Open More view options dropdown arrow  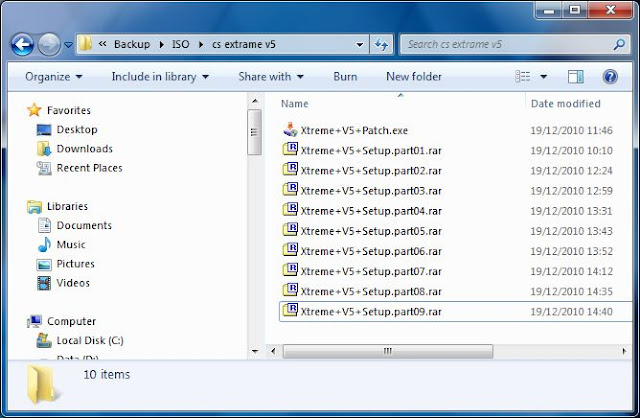point(544,77)
